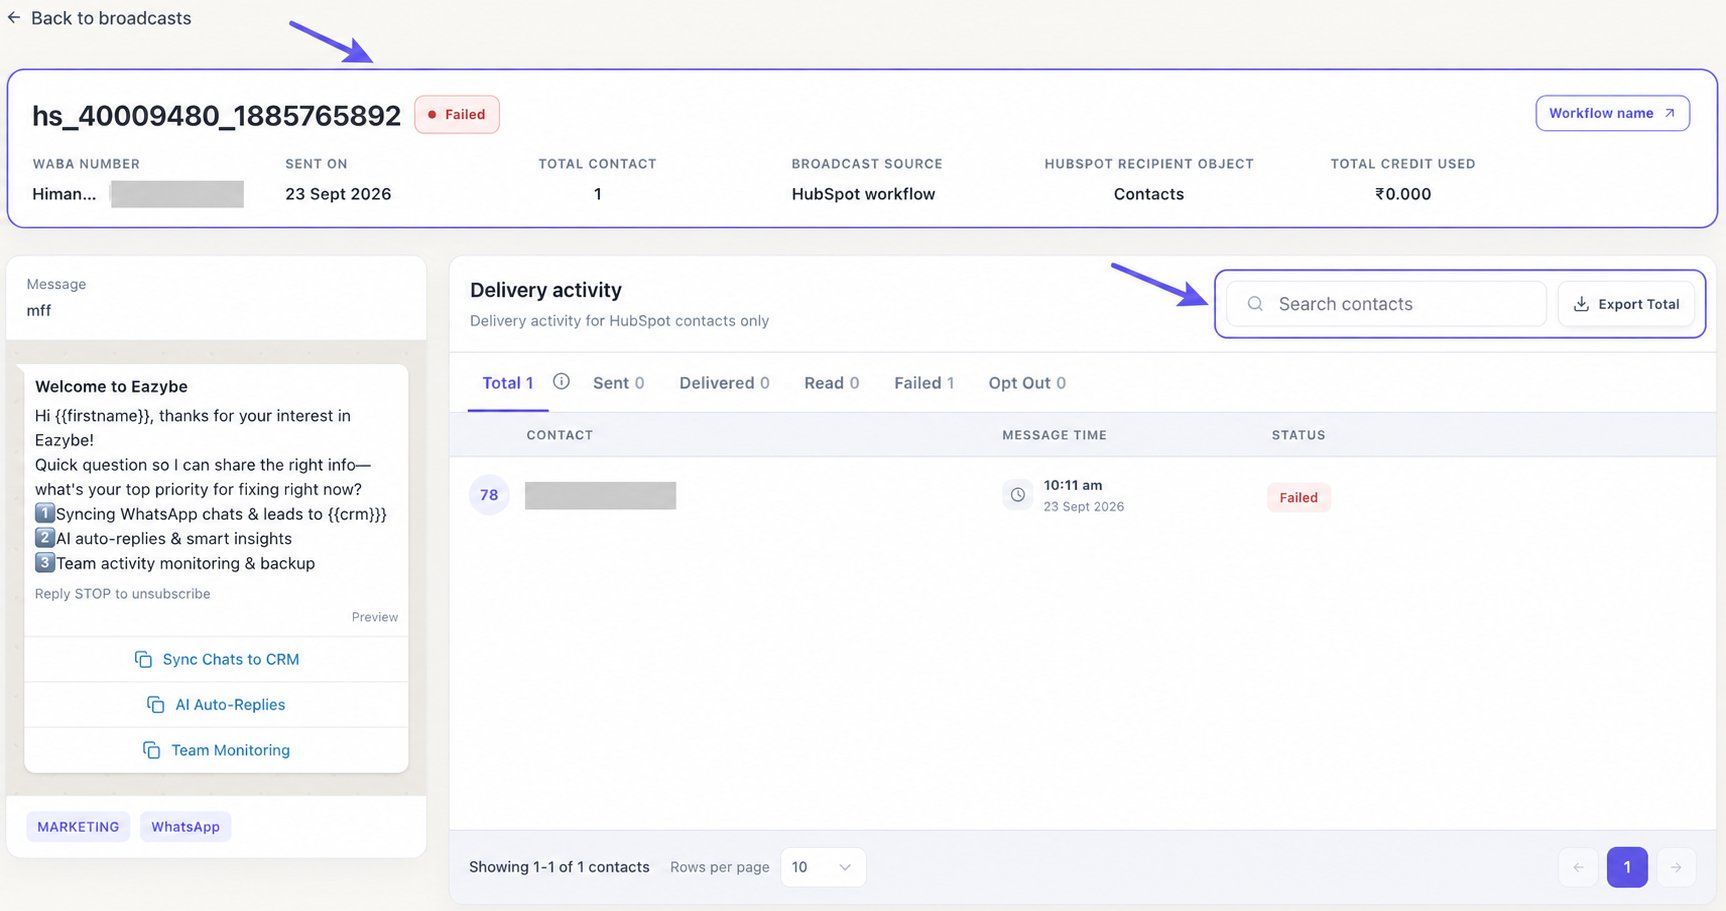1726x911 pixels.
Task: Click the info icon beside the Total 1 tab
Action: (x=561, y=381)
